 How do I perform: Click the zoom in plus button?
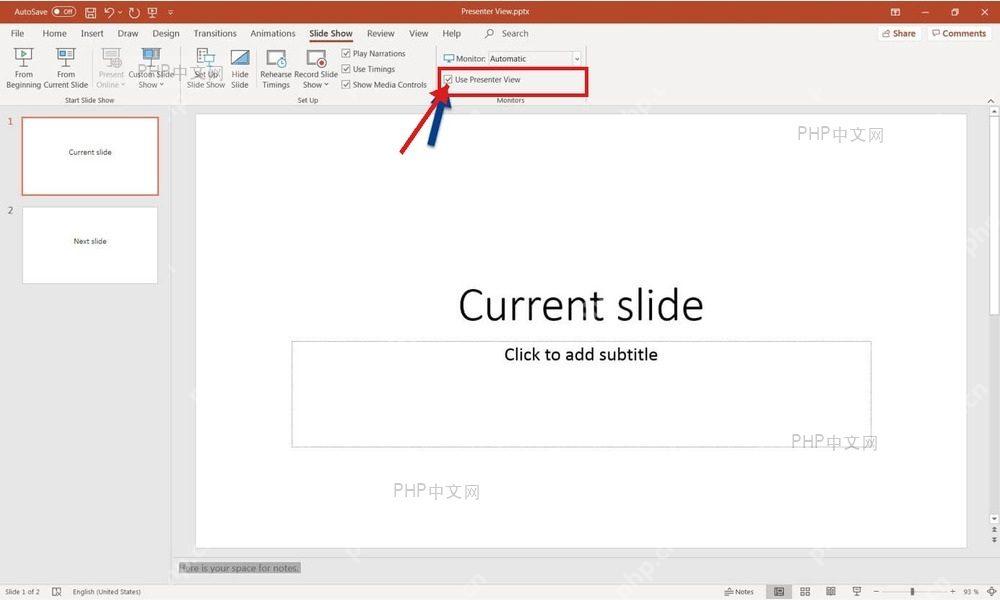952,592
